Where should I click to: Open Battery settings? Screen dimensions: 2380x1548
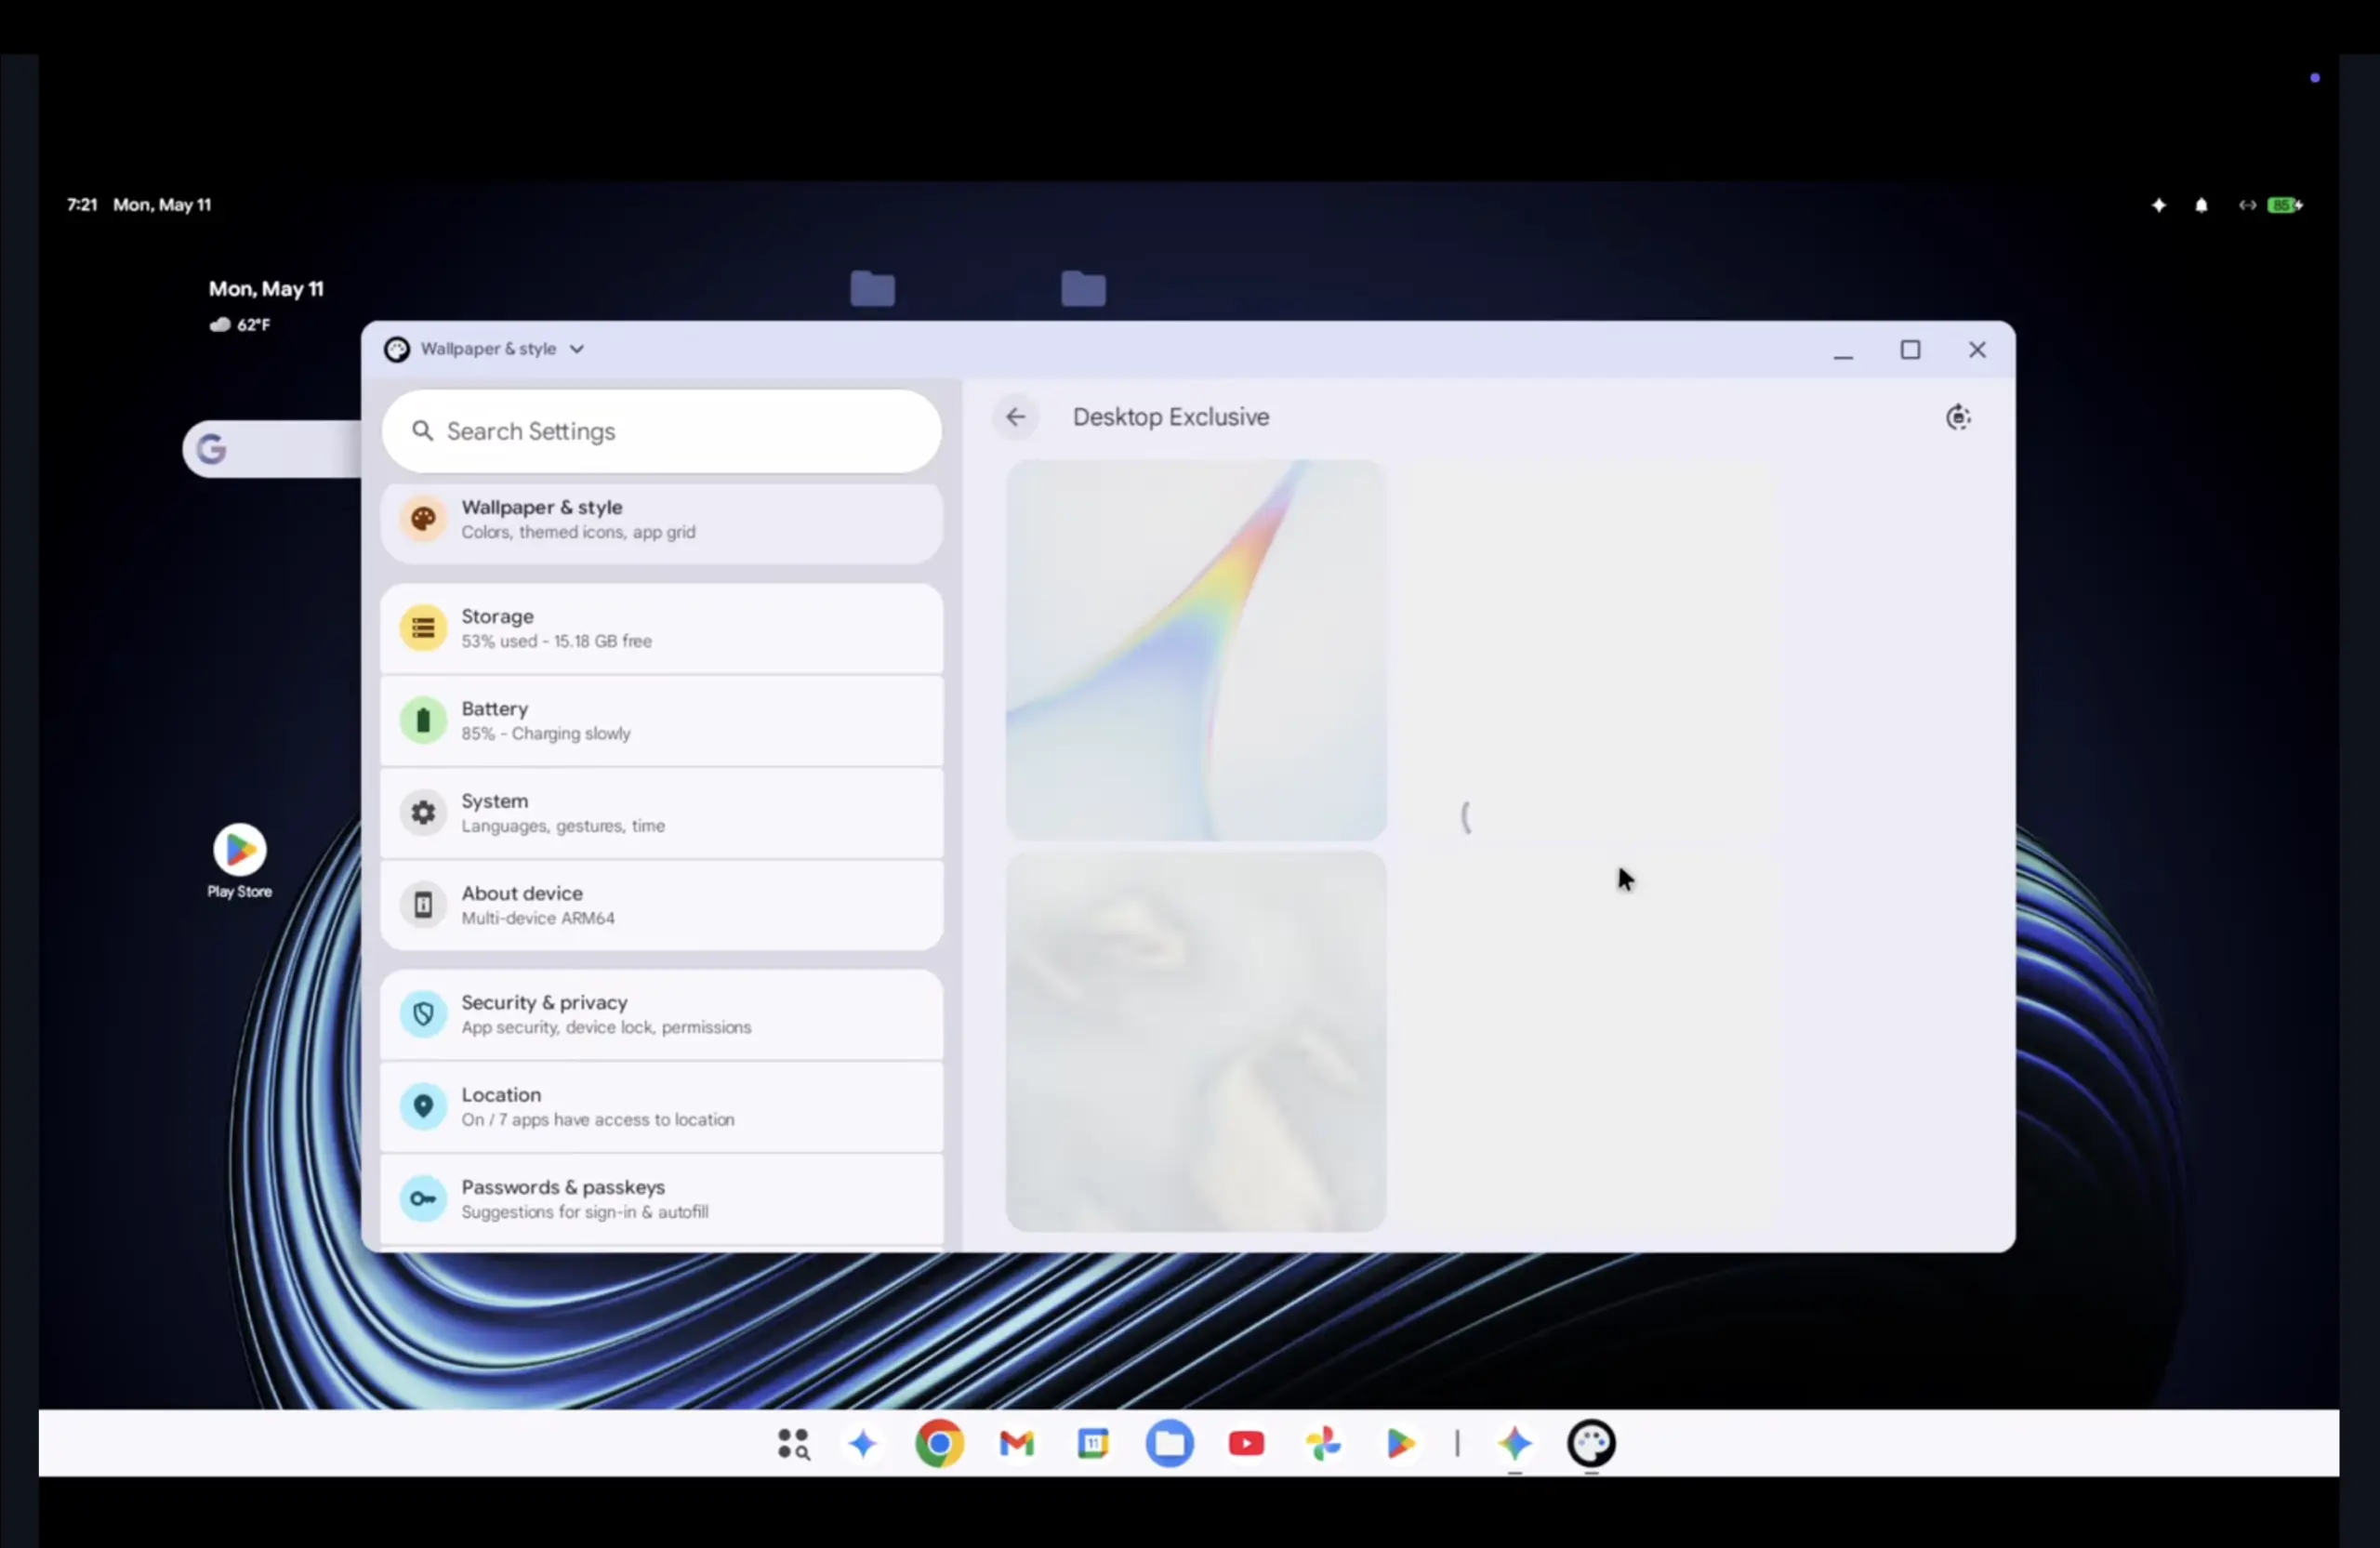[x=661, y=720]
